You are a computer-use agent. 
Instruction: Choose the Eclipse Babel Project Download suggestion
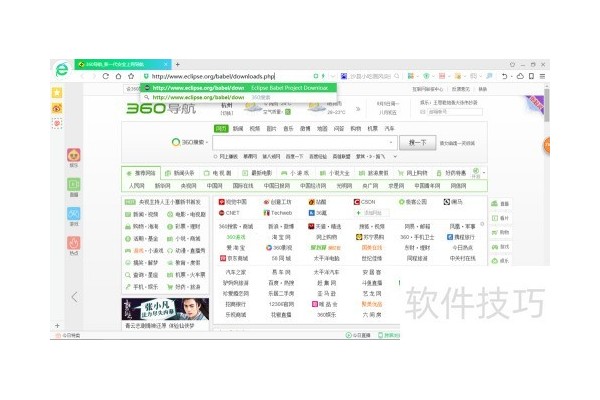pos(239,88)
